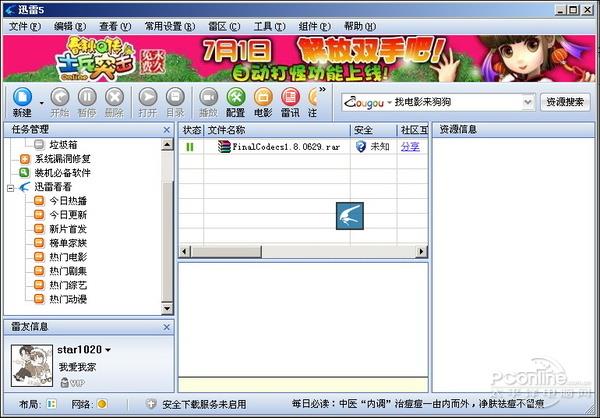Click the VIP badge icon

[72, 382]
